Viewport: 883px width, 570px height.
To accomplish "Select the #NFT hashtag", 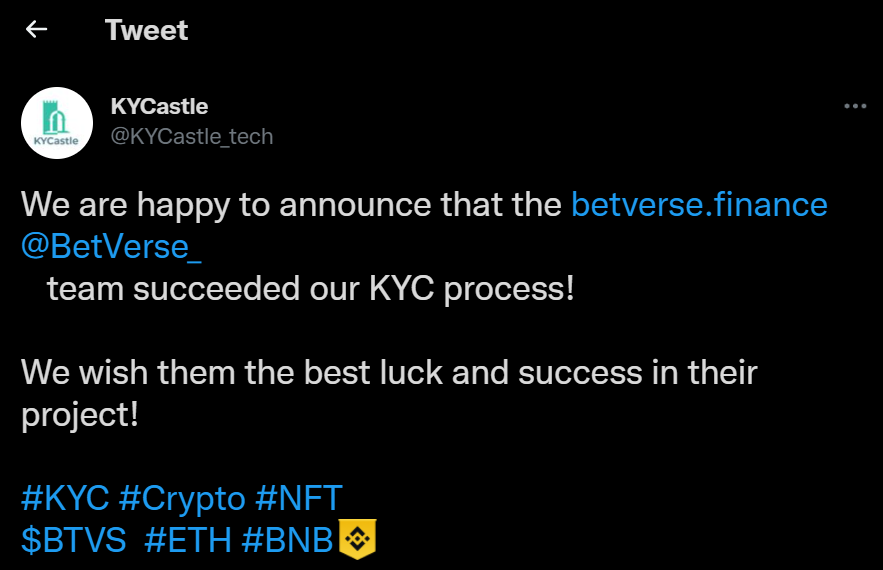I will 299,497.
